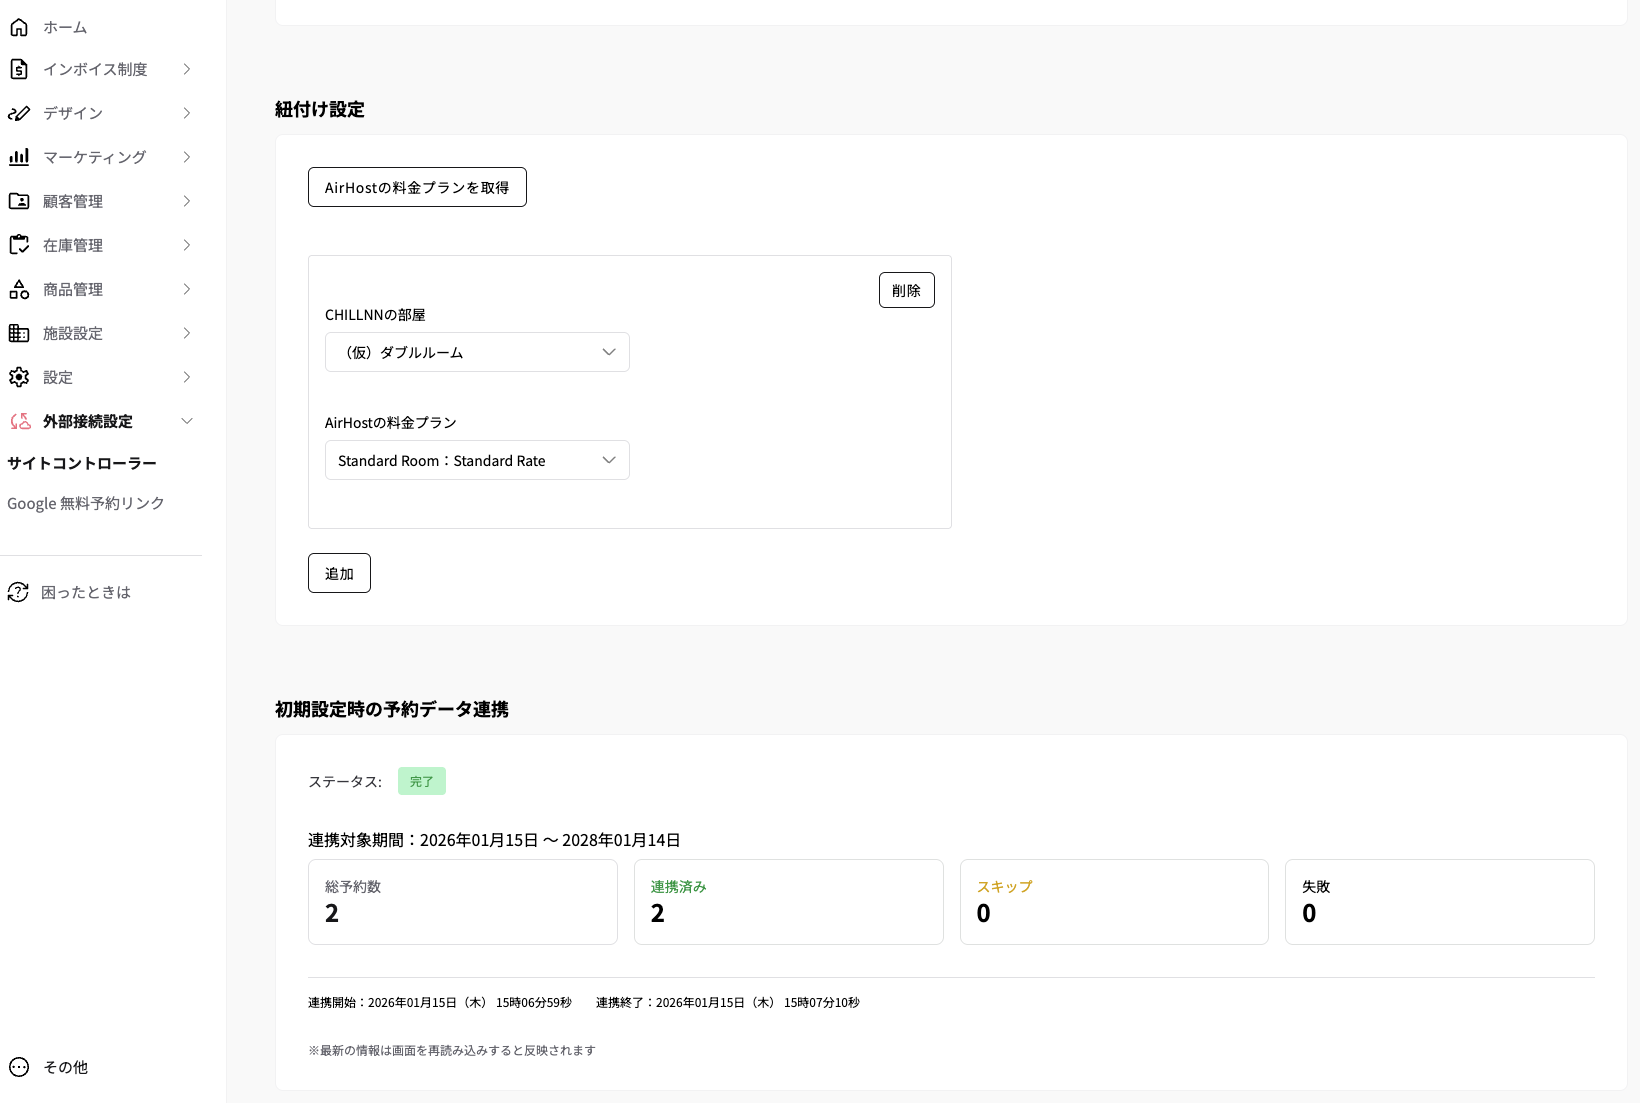Image resolution: width=1640 pixels, height=1103 pixels.
Task: Expand the 顧客管理 menu chevron
Action: tap(187, 201)
